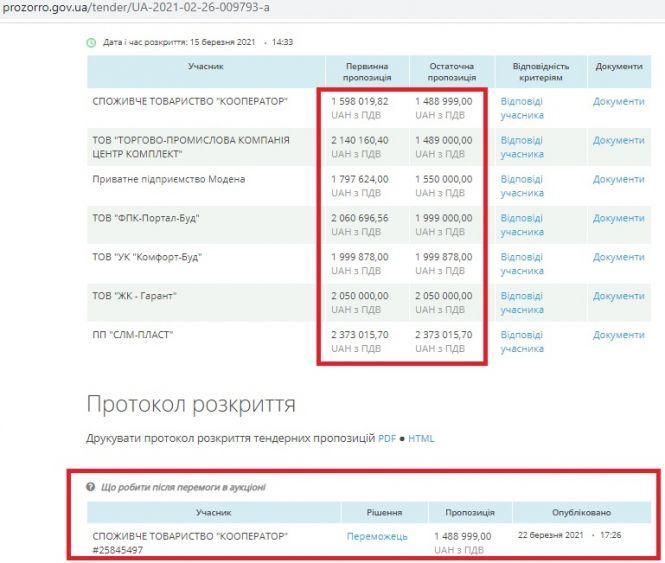Image resolution: width=665 pixels, height=563 pixels.
Task: Select ТОВ ТОРГОВО-ПРОМИСЛОВА КОМПАНІЯ ЦЕНТР КОМПЛЕКТ name
Action: tap(191, 147)
